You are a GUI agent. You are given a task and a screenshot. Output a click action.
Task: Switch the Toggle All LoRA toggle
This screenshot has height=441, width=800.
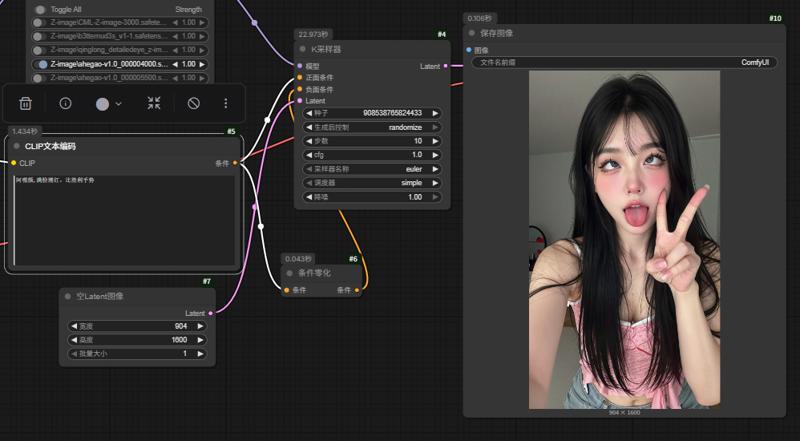pyautogui.click(x=41, y=9)
